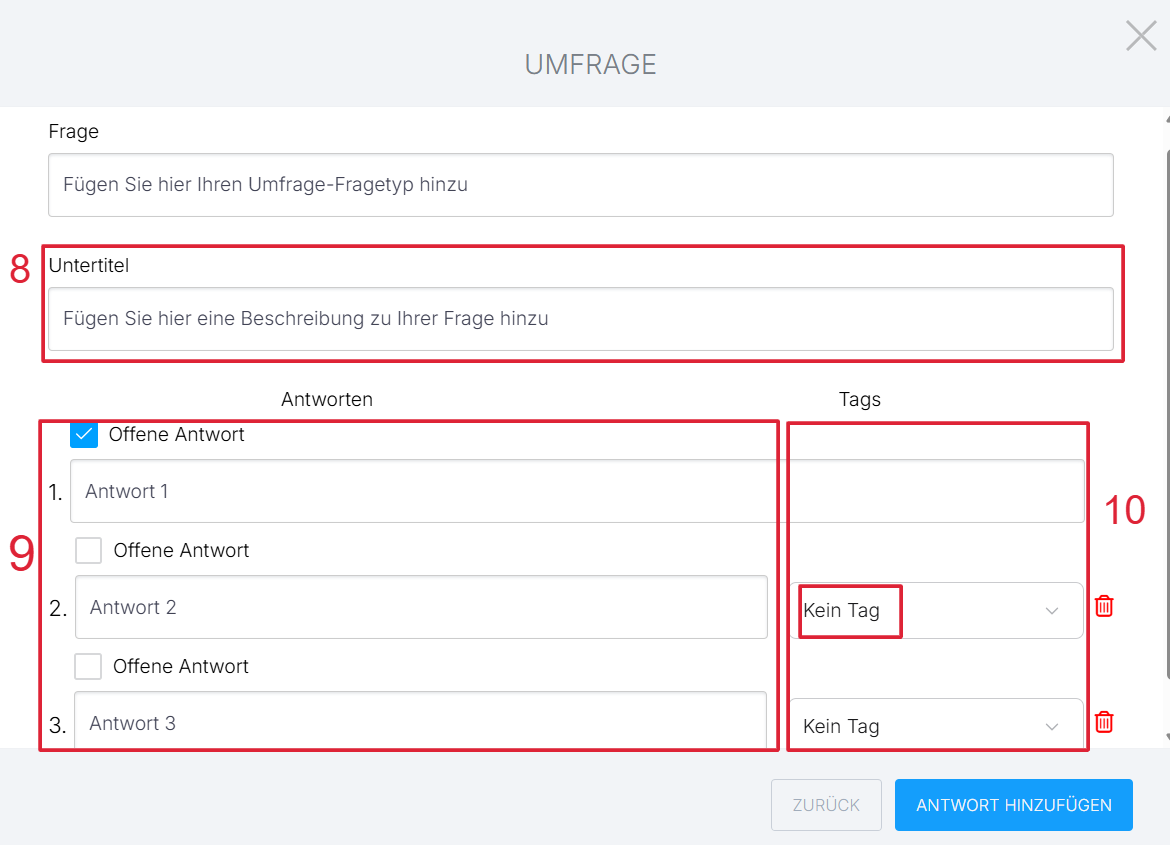Focus the Untertitel description field
The width and height of the screenshot is (1170, 845).
pos(580,319)
